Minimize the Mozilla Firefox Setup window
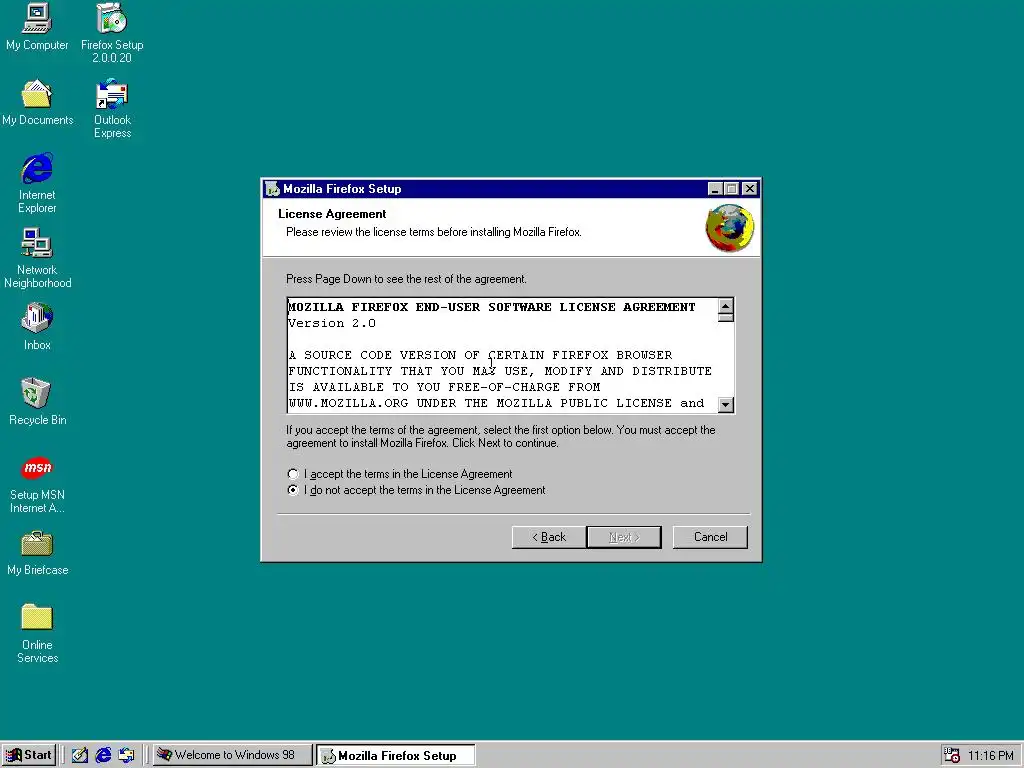Viewport: 1024px width, 768px height. point(715,189)
